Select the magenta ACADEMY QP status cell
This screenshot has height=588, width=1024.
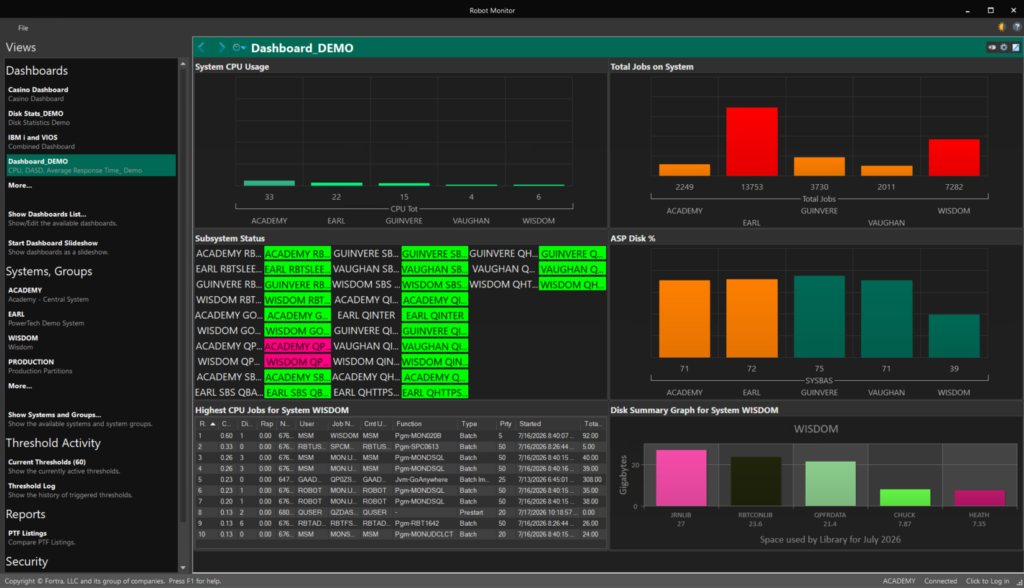point(297,346)
